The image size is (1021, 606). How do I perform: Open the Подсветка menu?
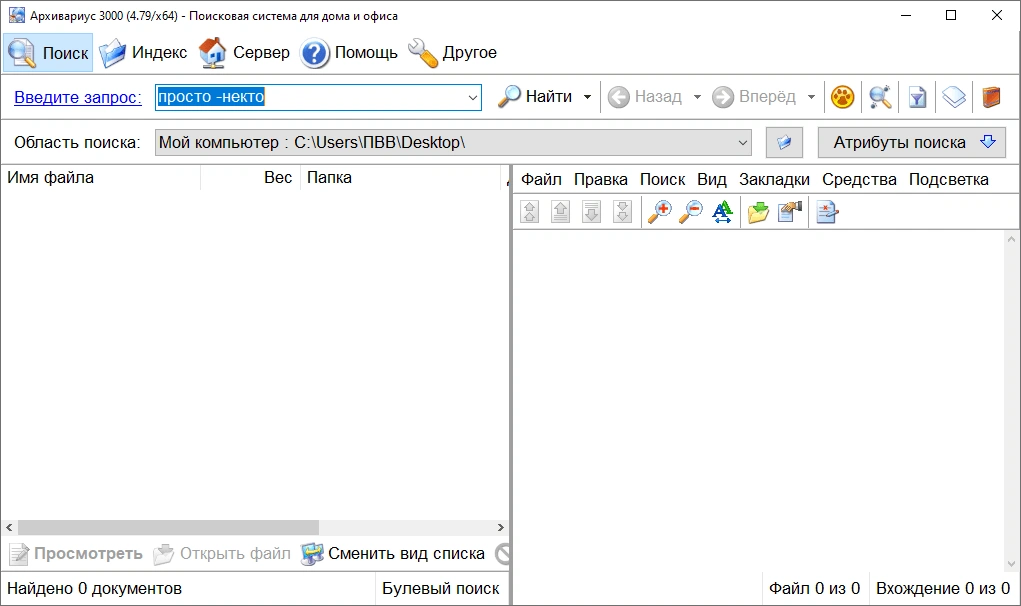click(949, 180)
